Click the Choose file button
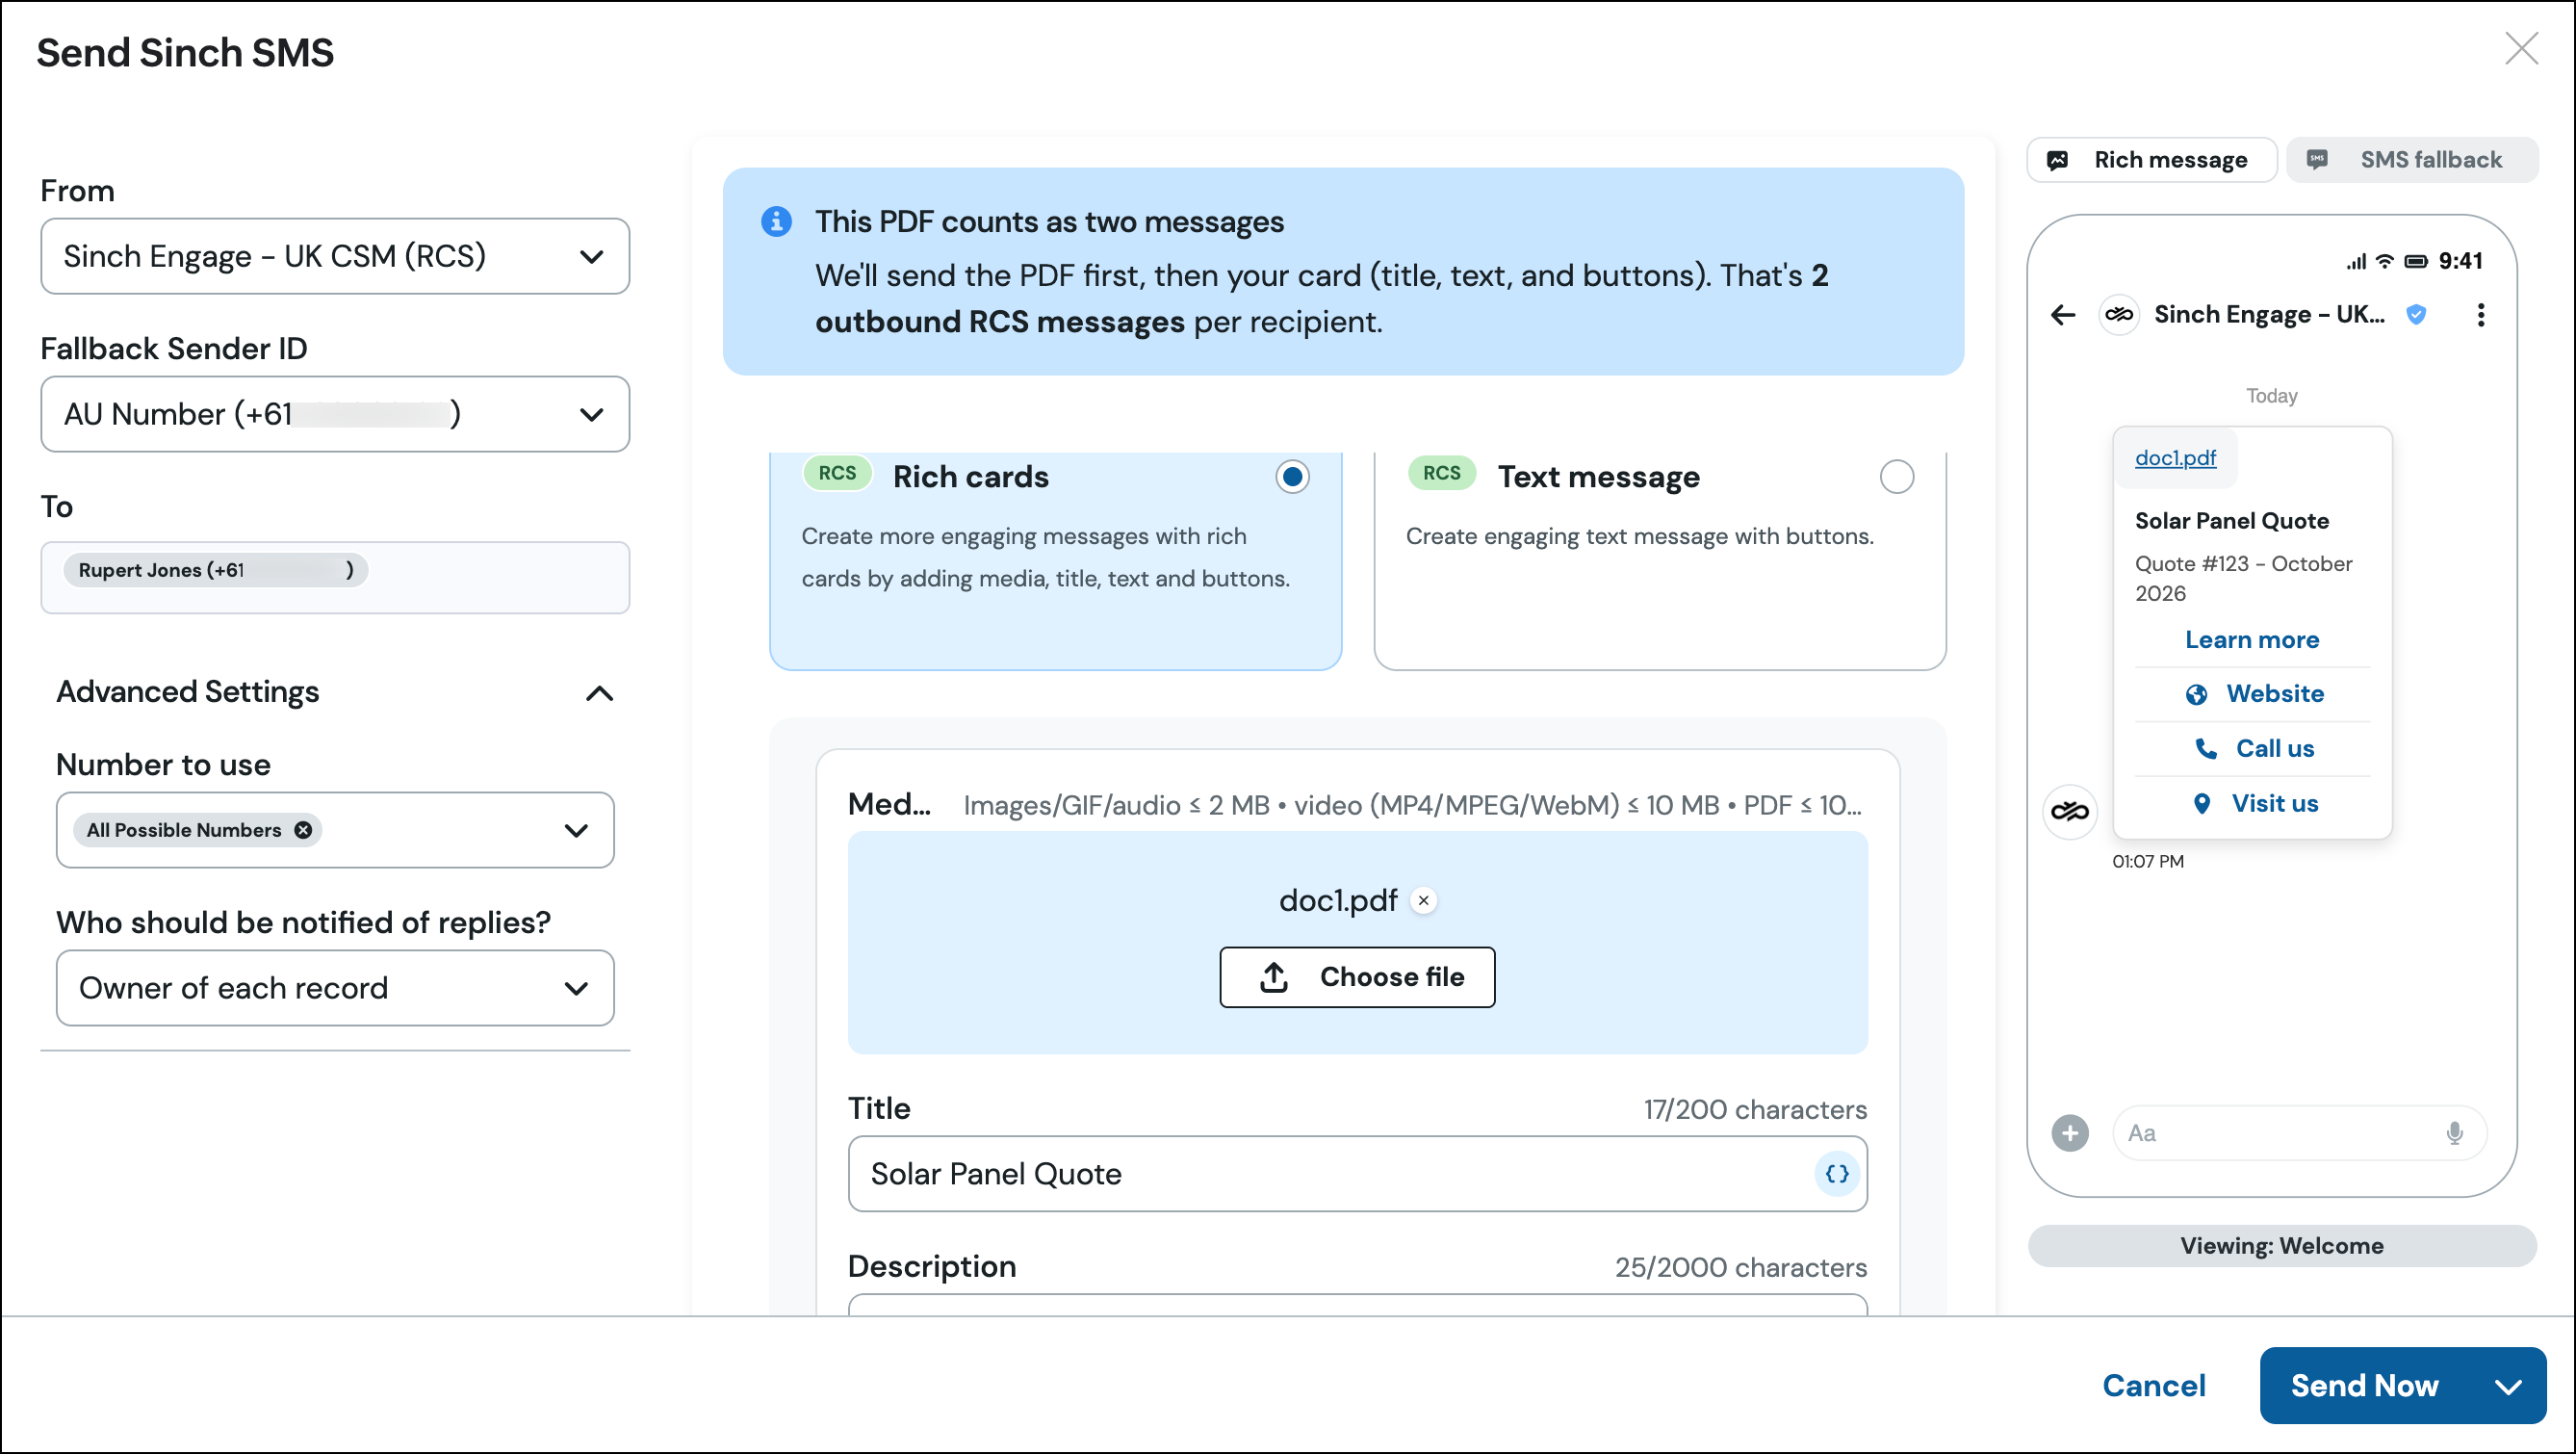 (x=1357, y=977)
